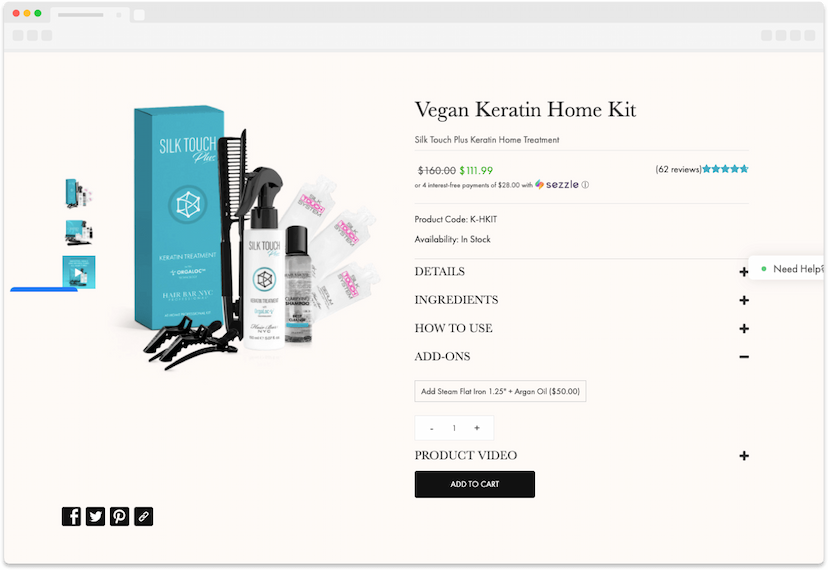
Task: Open Sezzle info circle icon
Action: [x=585, y=185]
